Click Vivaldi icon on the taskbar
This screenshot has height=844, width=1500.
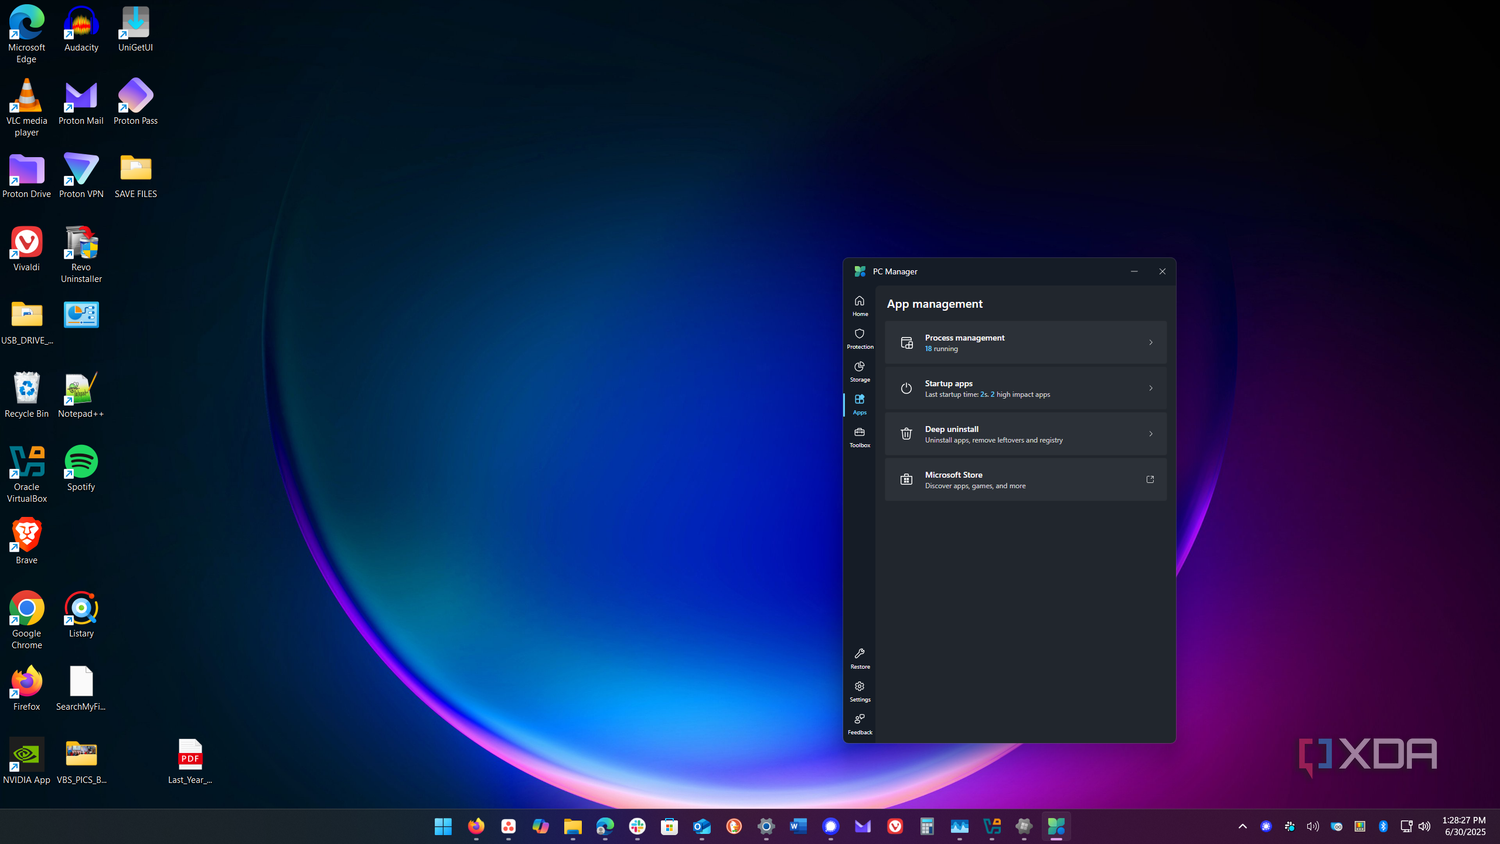(x=895, y=826)
